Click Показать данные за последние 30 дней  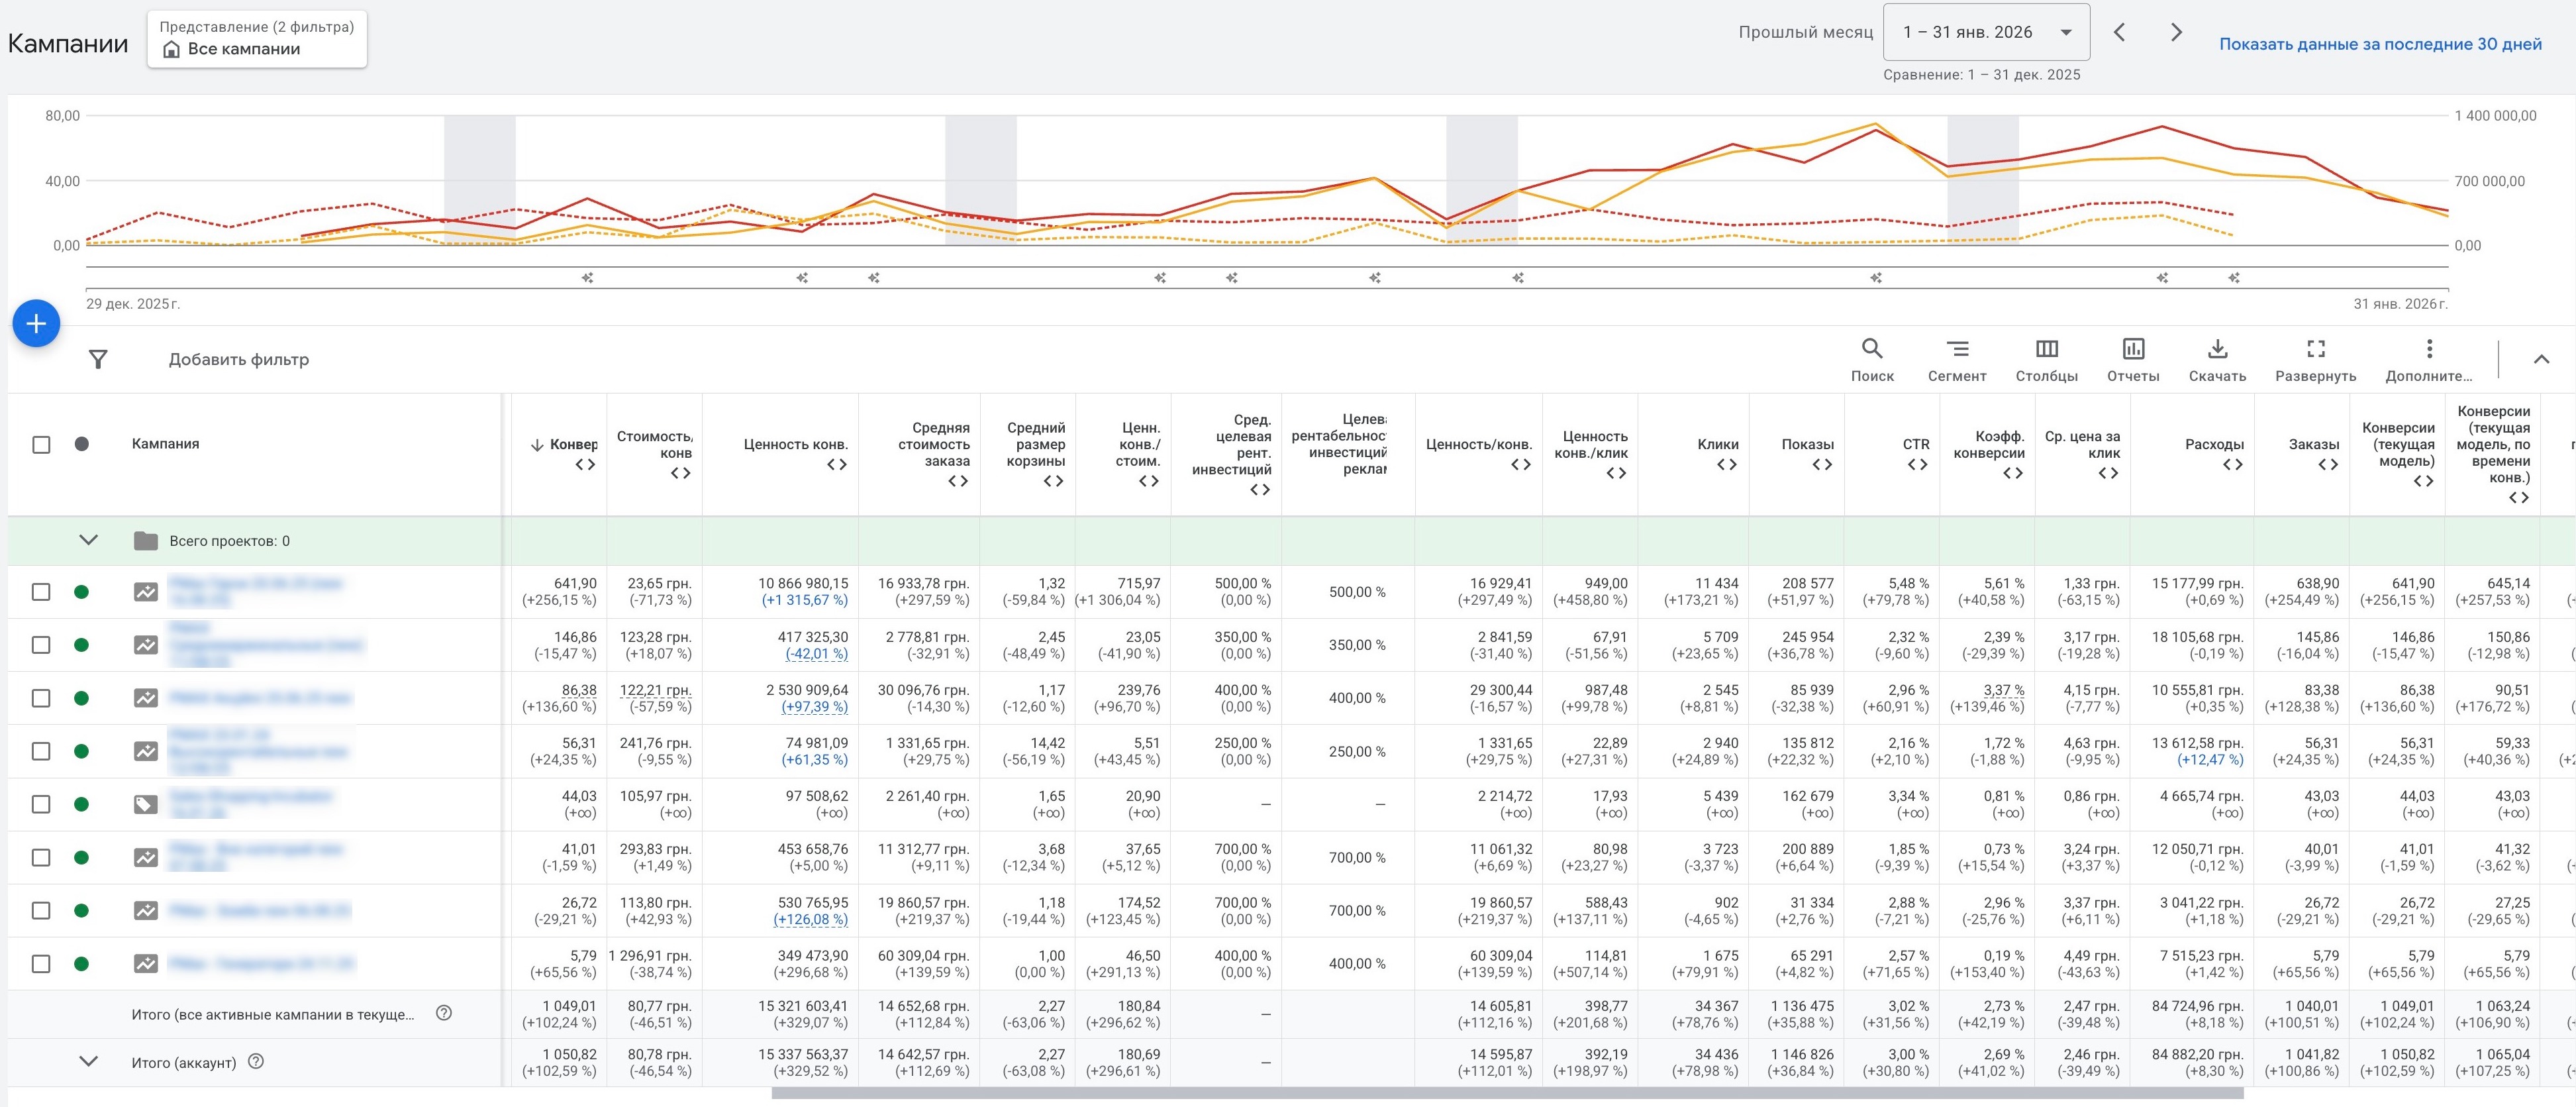2379,44
